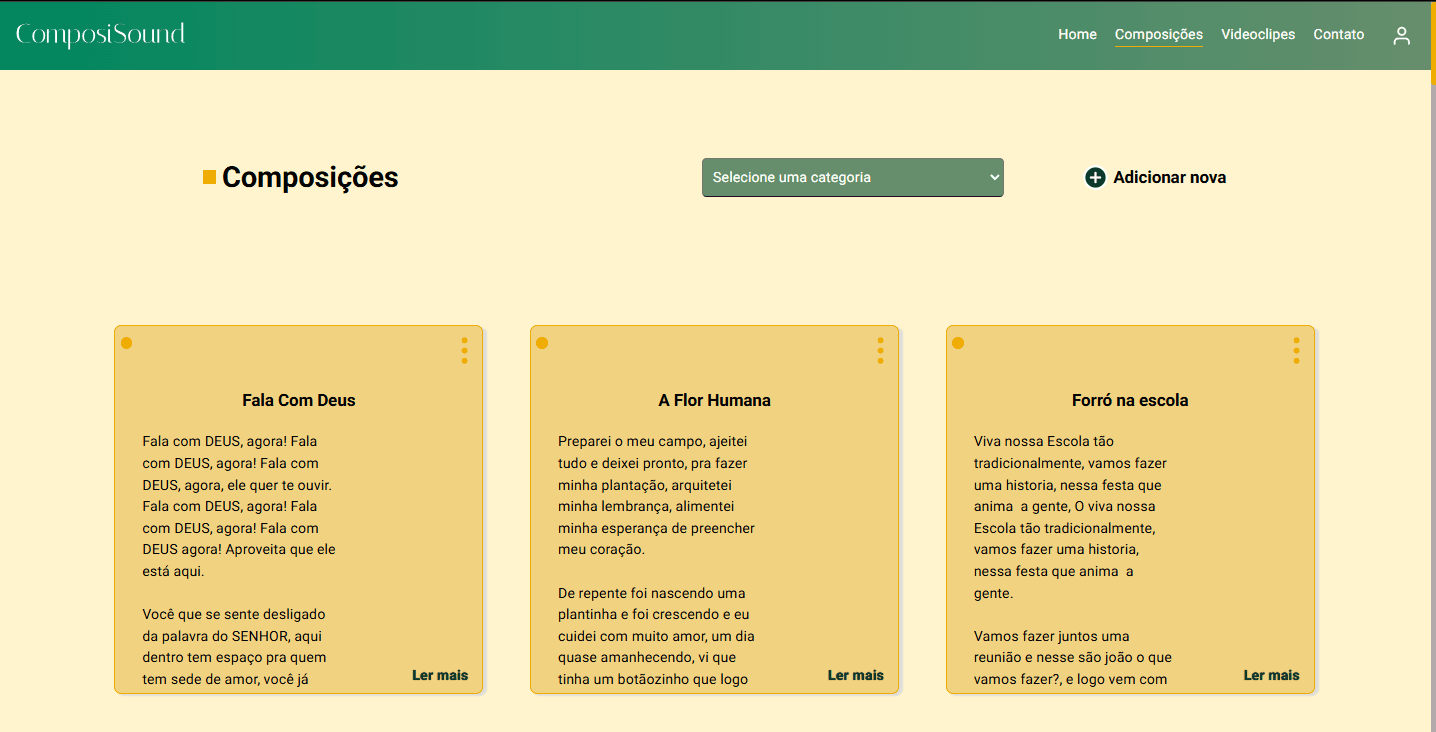Click the orange dot on Fala Com Deus card
Viewport: 1436px width, 732px height.
(127, 343)
